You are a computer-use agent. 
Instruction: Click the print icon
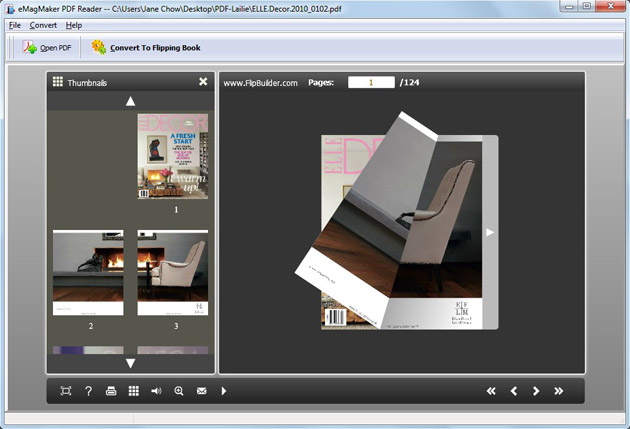(111, 391)
